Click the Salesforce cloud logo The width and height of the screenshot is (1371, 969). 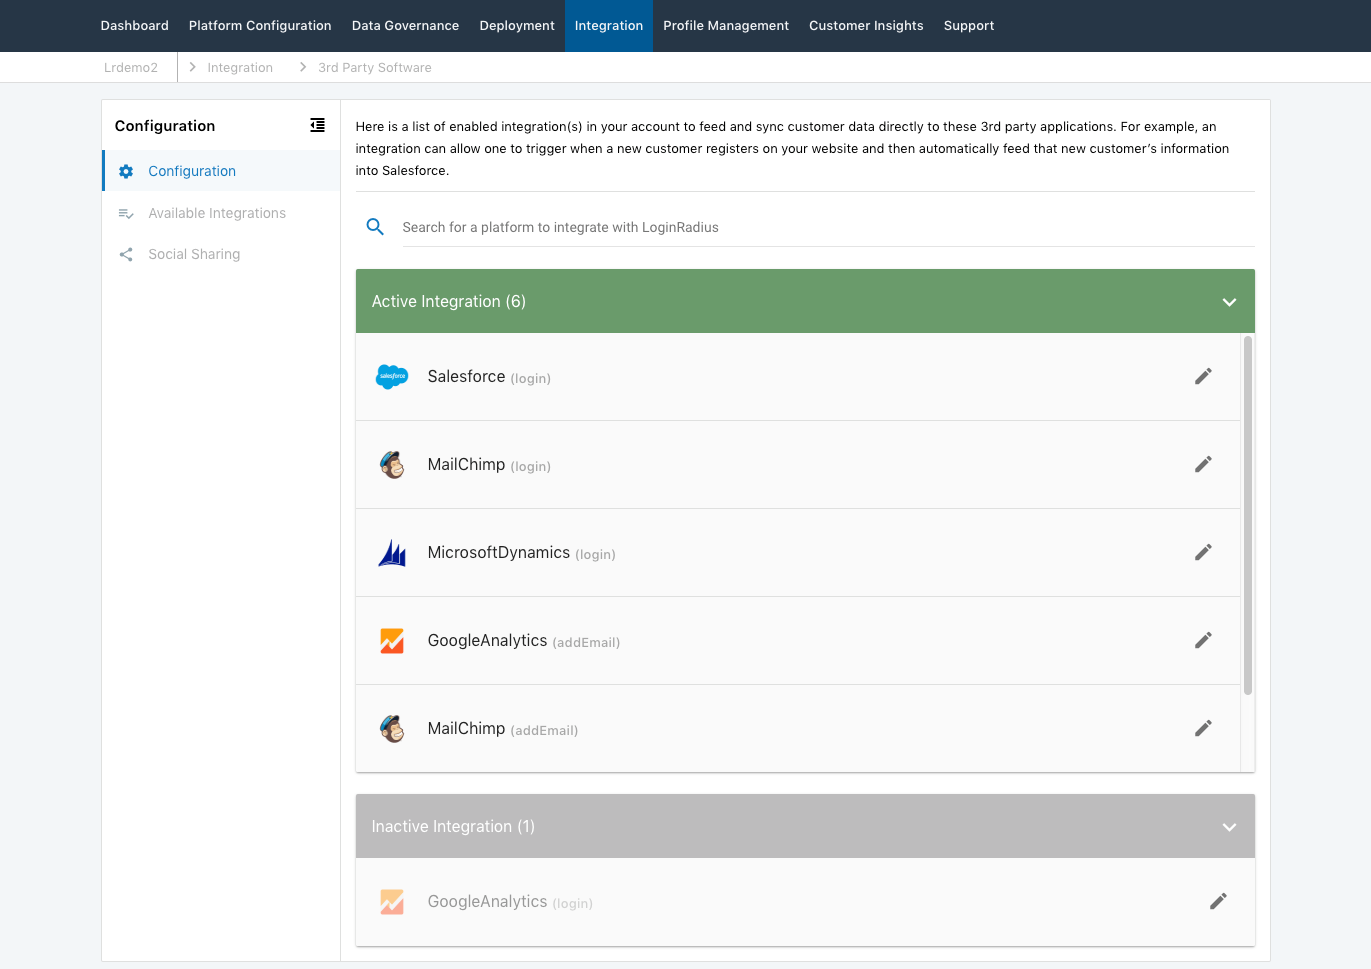[x=392, y=377]
